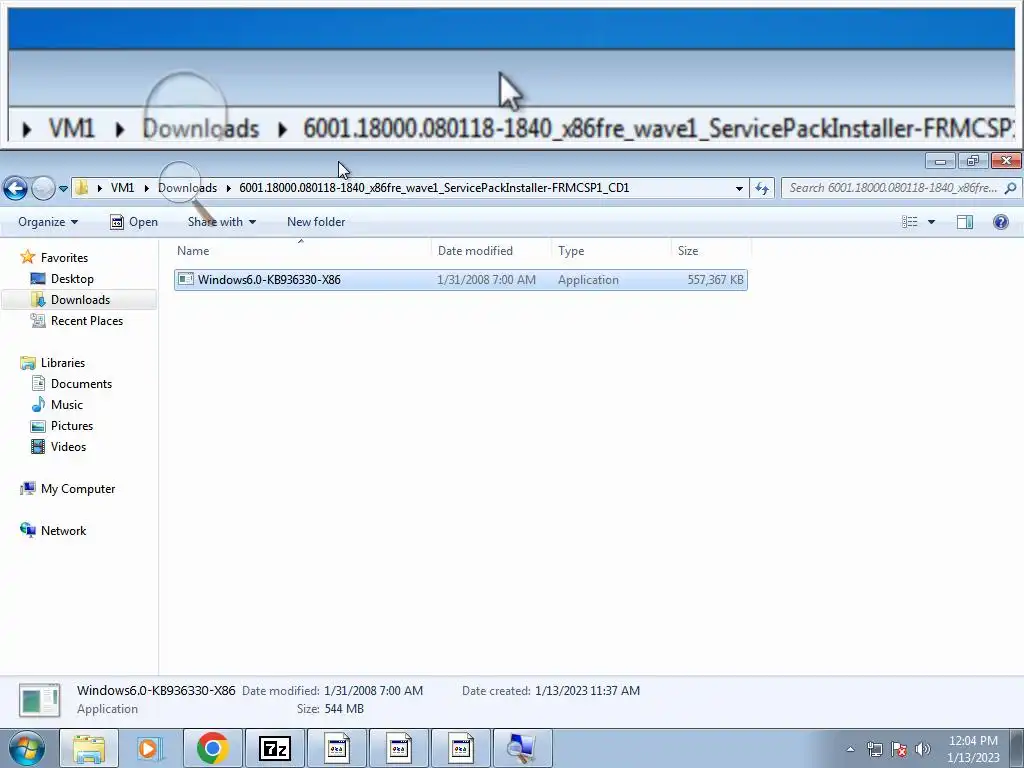The image size is (1024, 768).
Task: Open Windows Explorer from the taskbar
Action: pos(89,748)
